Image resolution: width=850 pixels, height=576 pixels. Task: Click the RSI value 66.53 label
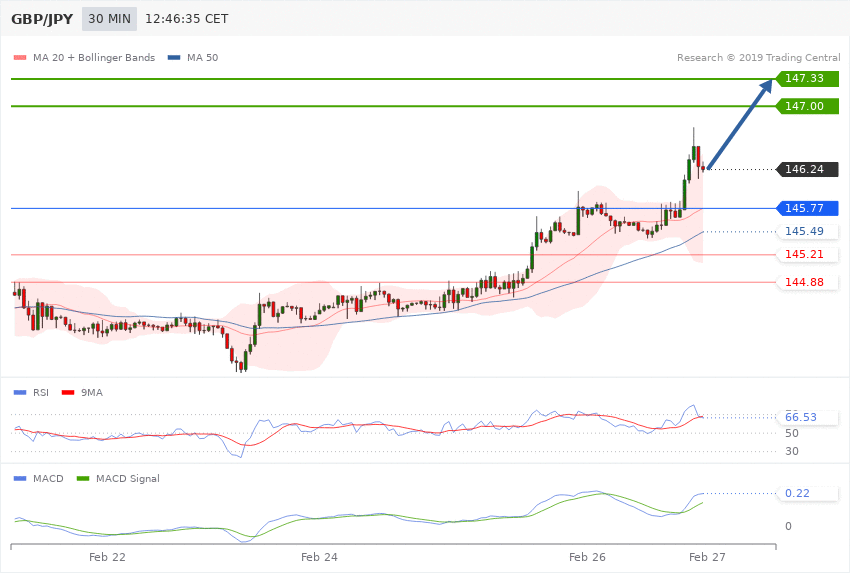tap(808, 417)
